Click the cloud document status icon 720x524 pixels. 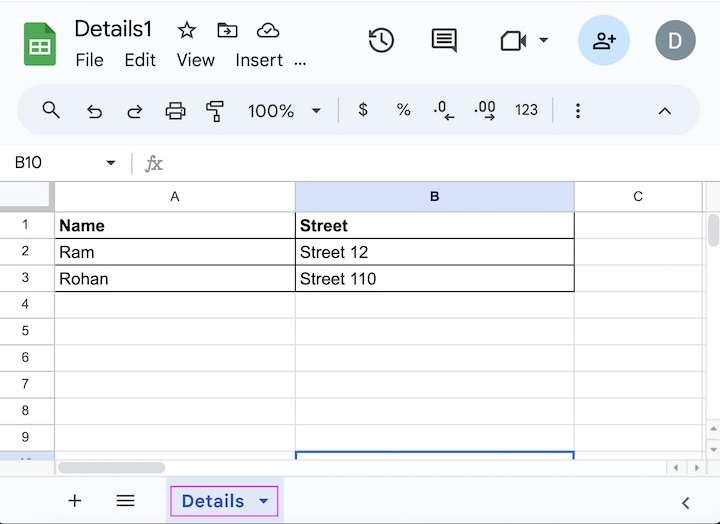tap(267, 30)
